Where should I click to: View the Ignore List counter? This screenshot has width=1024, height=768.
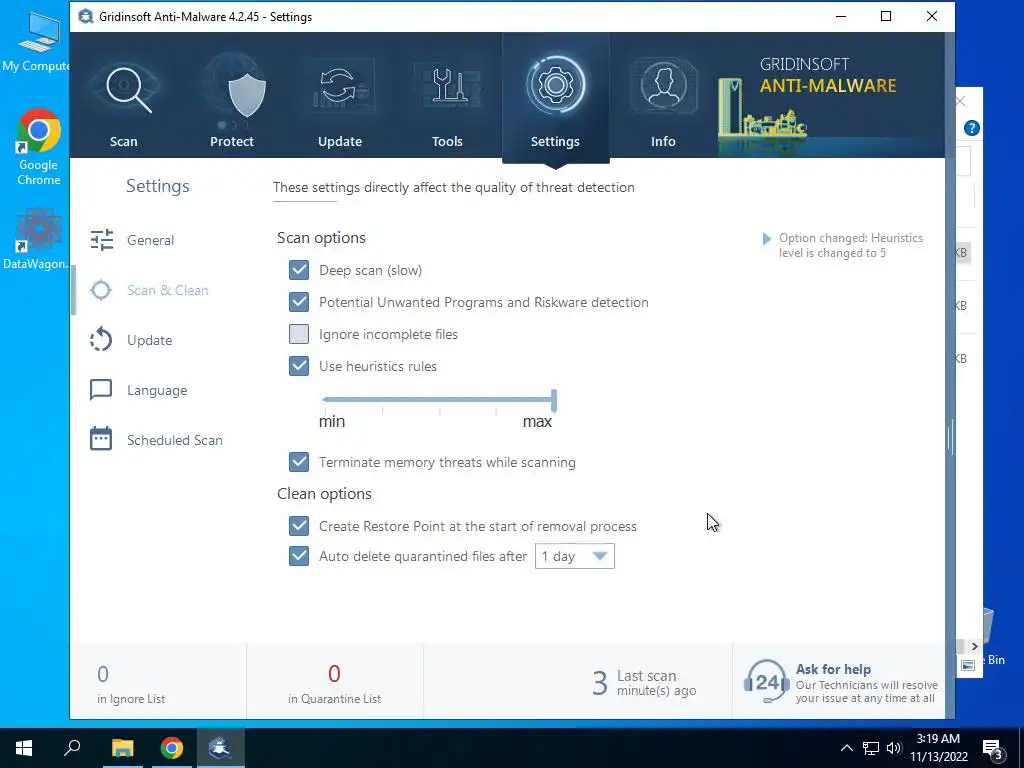pyautogui.click(x=131, y=683)
